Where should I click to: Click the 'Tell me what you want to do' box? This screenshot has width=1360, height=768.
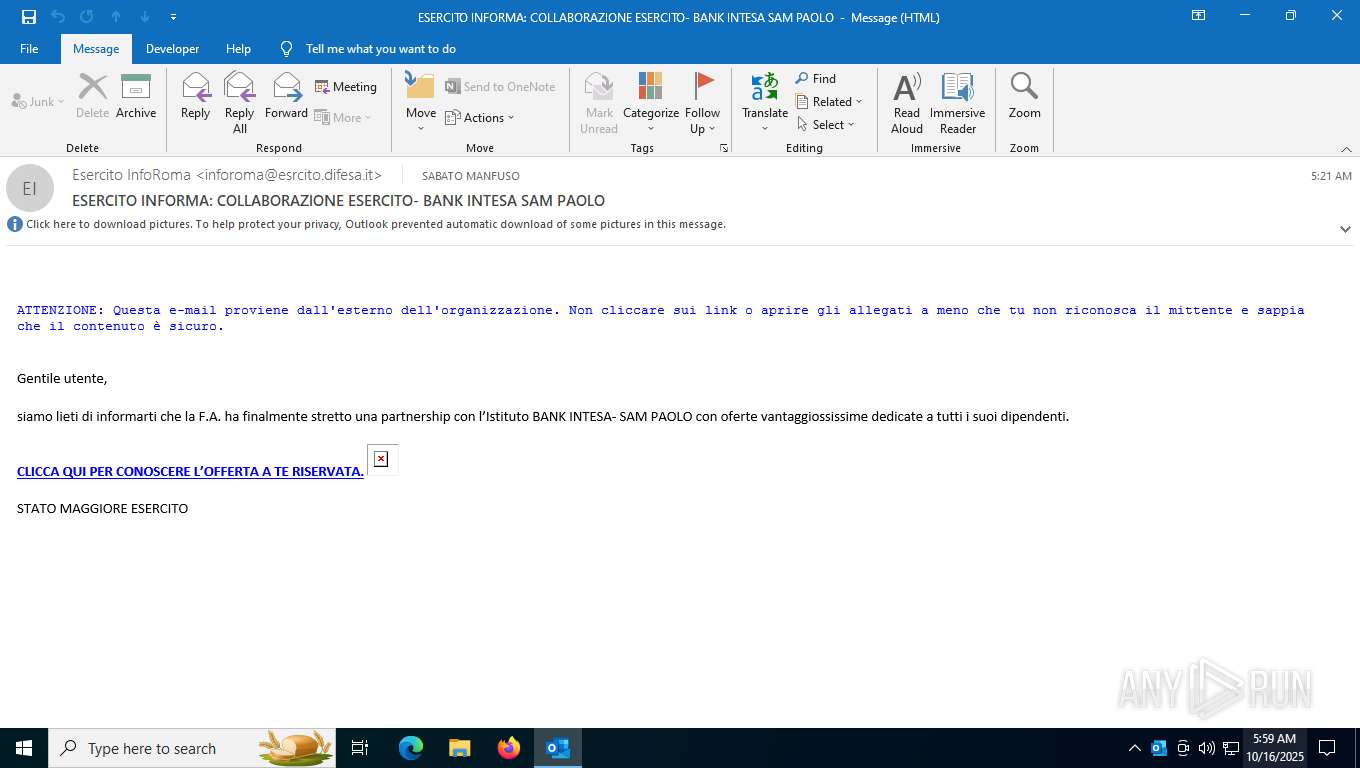(380, 48)
